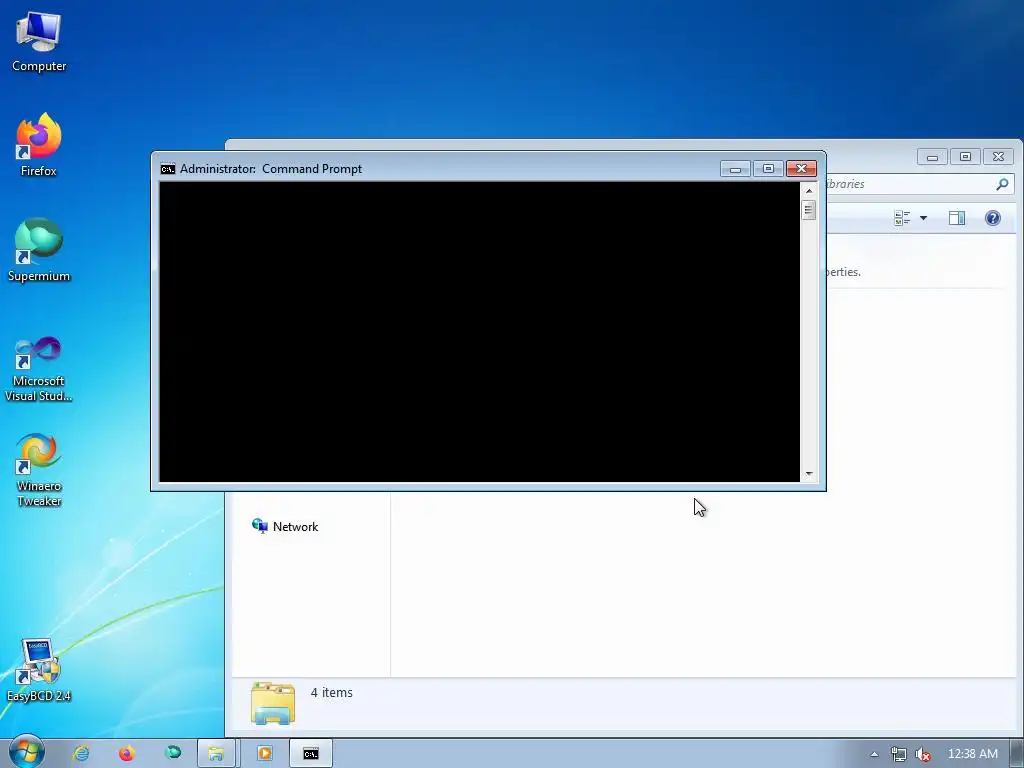The width and height of the screenshot is (1024, 768).
Task: Open the network tray icon
Action: click(899, 754)
